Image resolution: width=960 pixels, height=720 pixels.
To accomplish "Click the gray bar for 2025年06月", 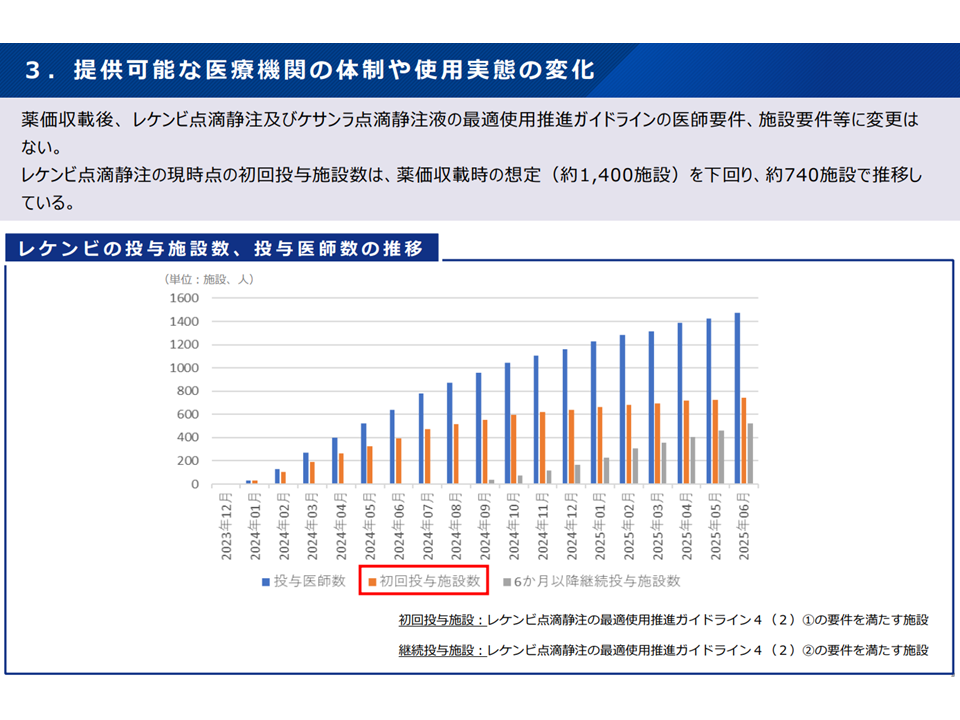I will 750,454.
